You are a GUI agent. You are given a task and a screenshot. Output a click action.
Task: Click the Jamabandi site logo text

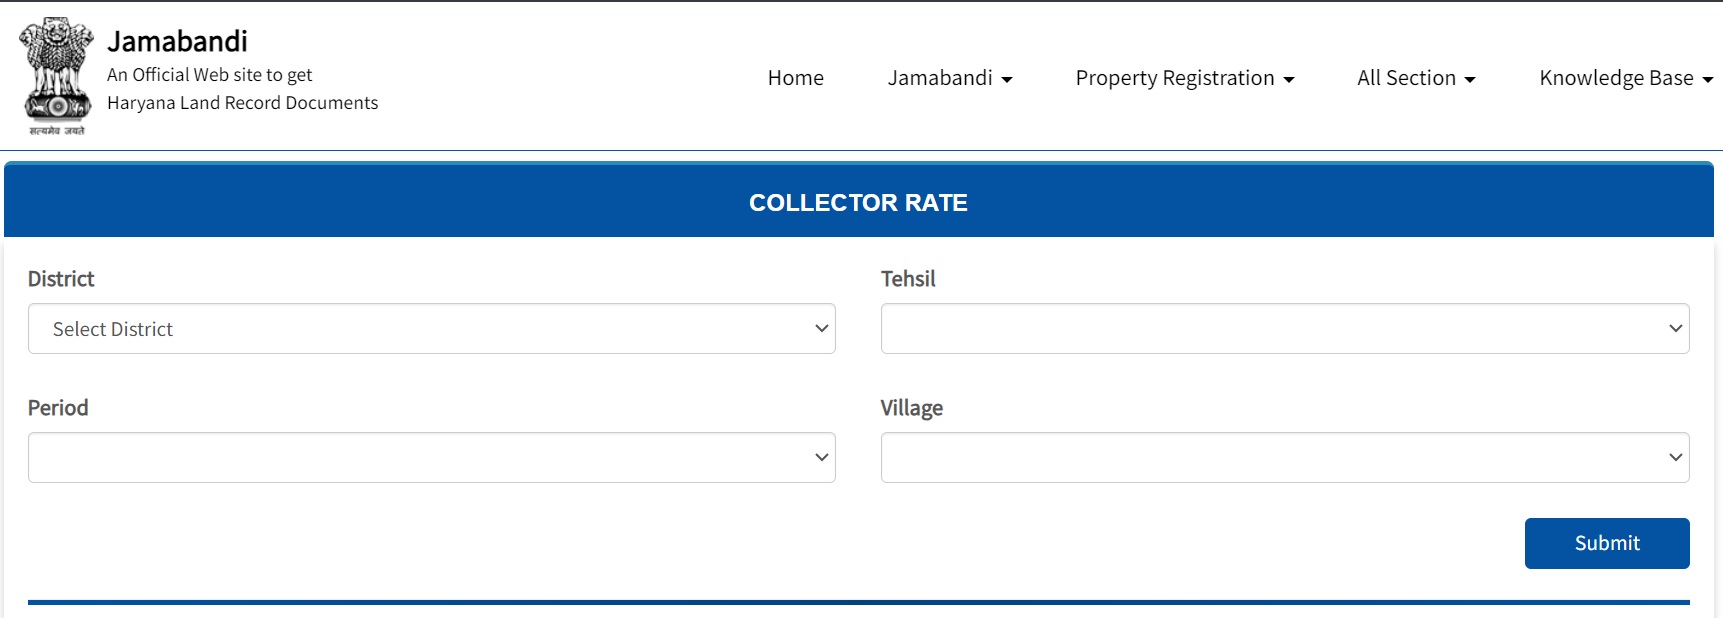pos(176,41)
